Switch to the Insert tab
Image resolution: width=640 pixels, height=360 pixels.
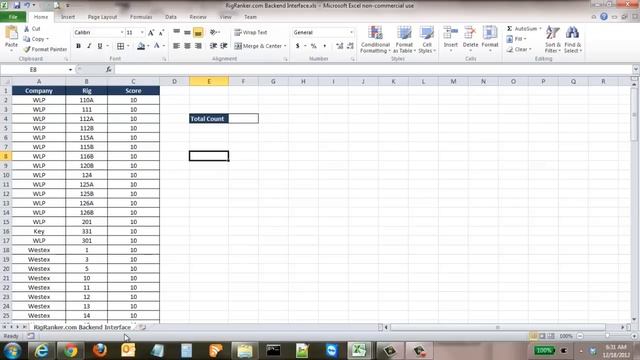pyautogui.click(x=68, y=17)
